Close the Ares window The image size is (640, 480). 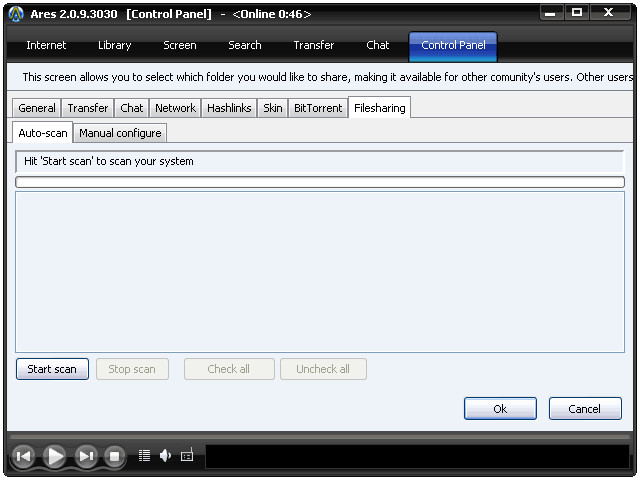click(609, 13)
